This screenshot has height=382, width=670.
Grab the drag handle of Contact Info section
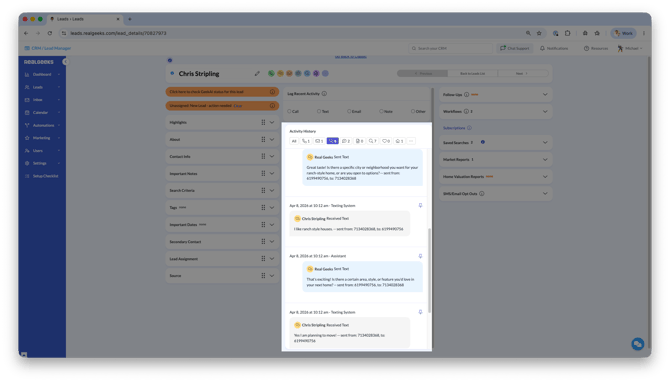(263, 156)
